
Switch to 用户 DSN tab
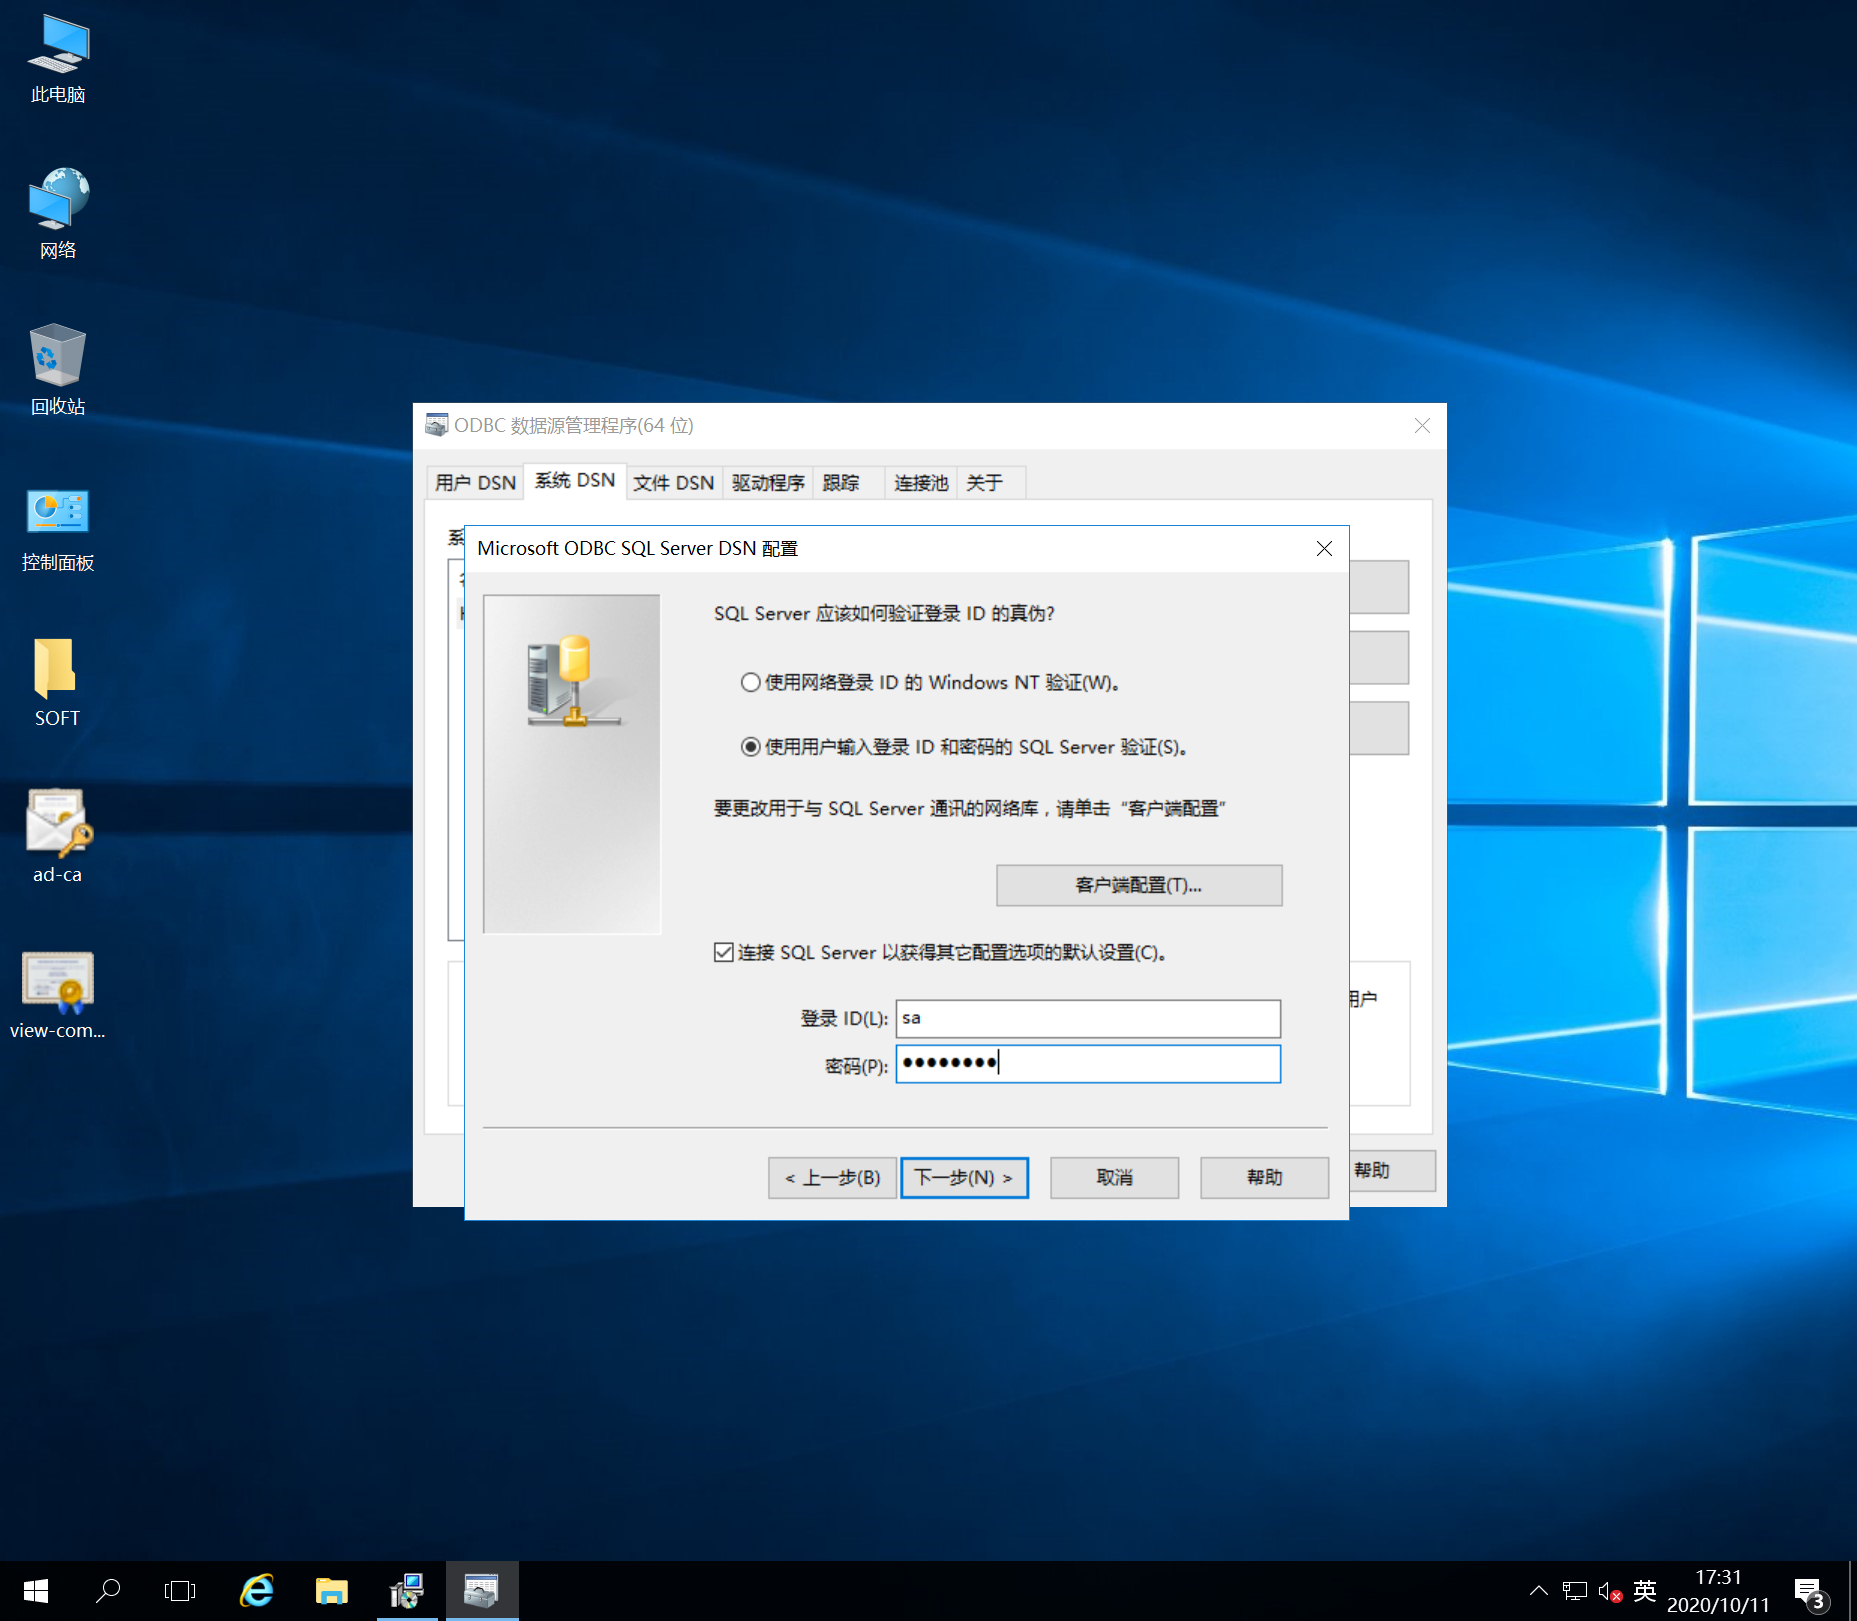coord(475,483)
